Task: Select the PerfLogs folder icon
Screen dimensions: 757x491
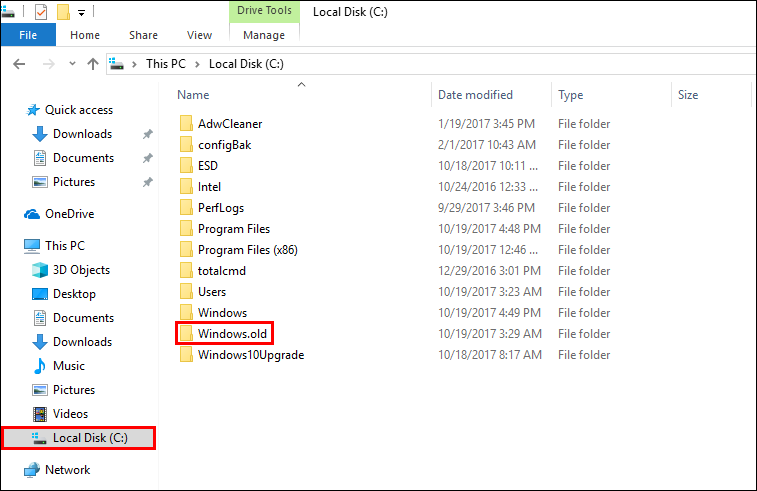Action: 186,208
